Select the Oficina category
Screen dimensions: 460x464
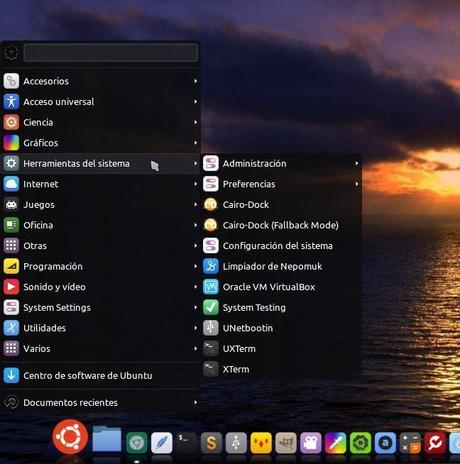tap(100, 225)
